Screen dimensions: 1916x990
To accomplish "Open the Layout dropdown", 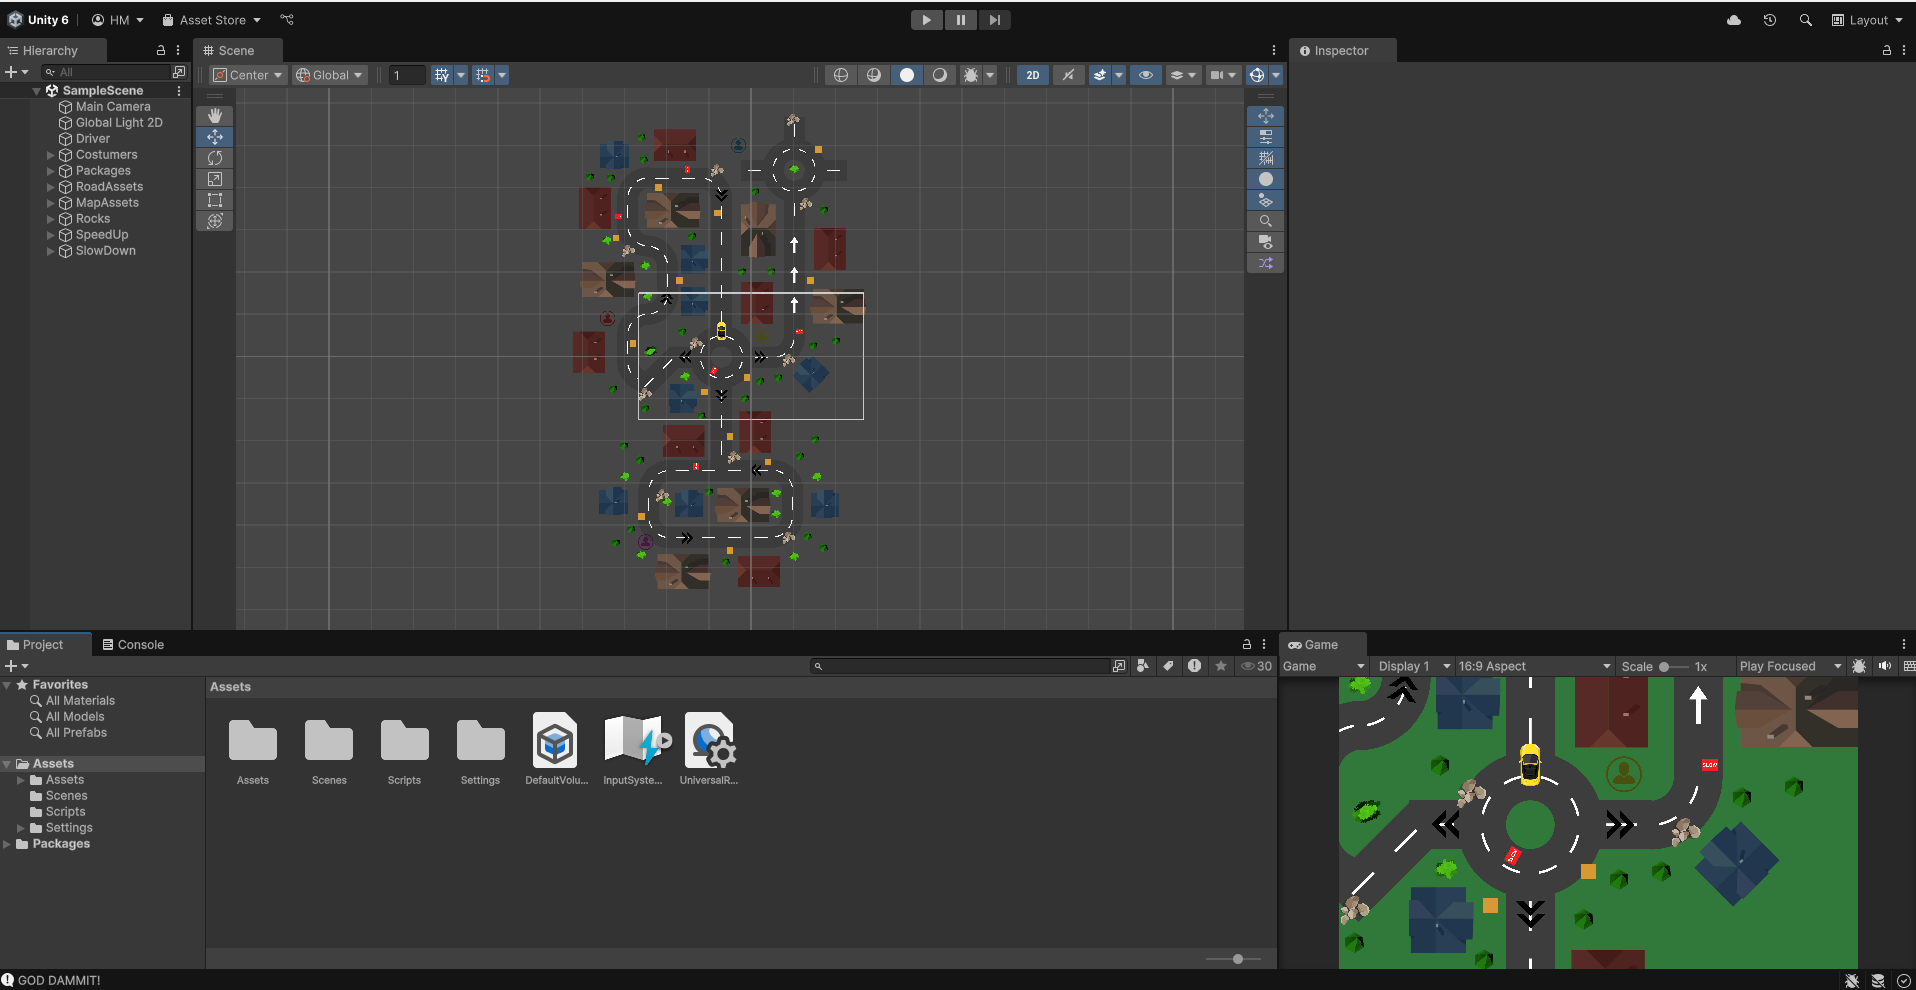I will 1867,20.
